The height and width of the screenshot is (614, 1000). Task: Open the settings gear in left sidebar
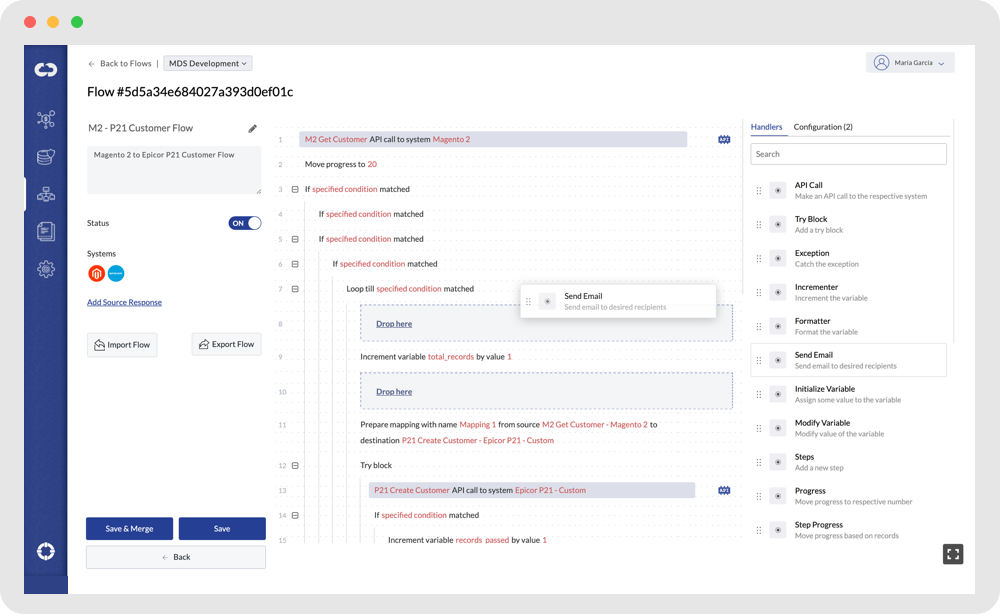tap(46, 268)
